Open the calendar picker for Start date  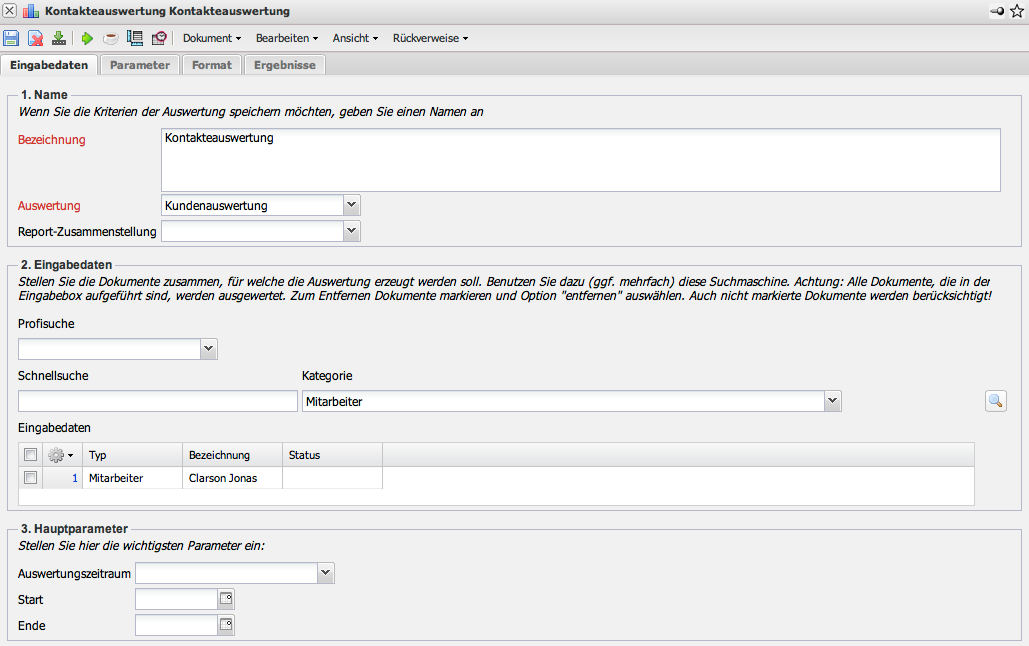(x=226, y=599)
